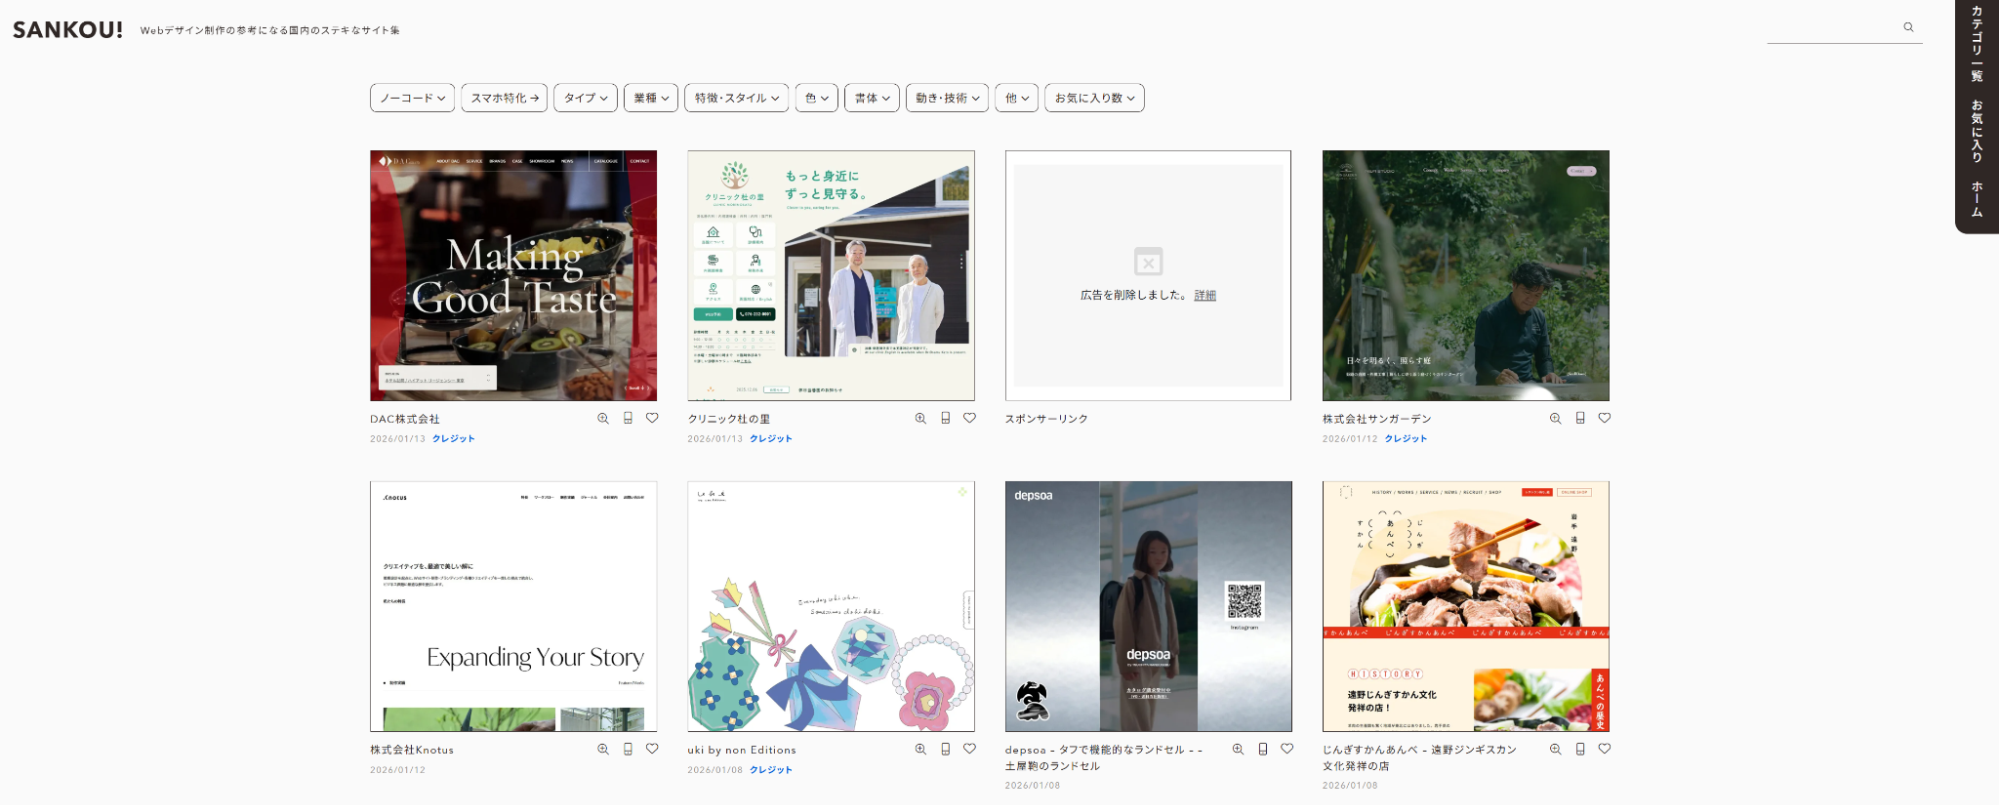
Task: Go to ホーム in the side tab
Action: click(1977, 199)
